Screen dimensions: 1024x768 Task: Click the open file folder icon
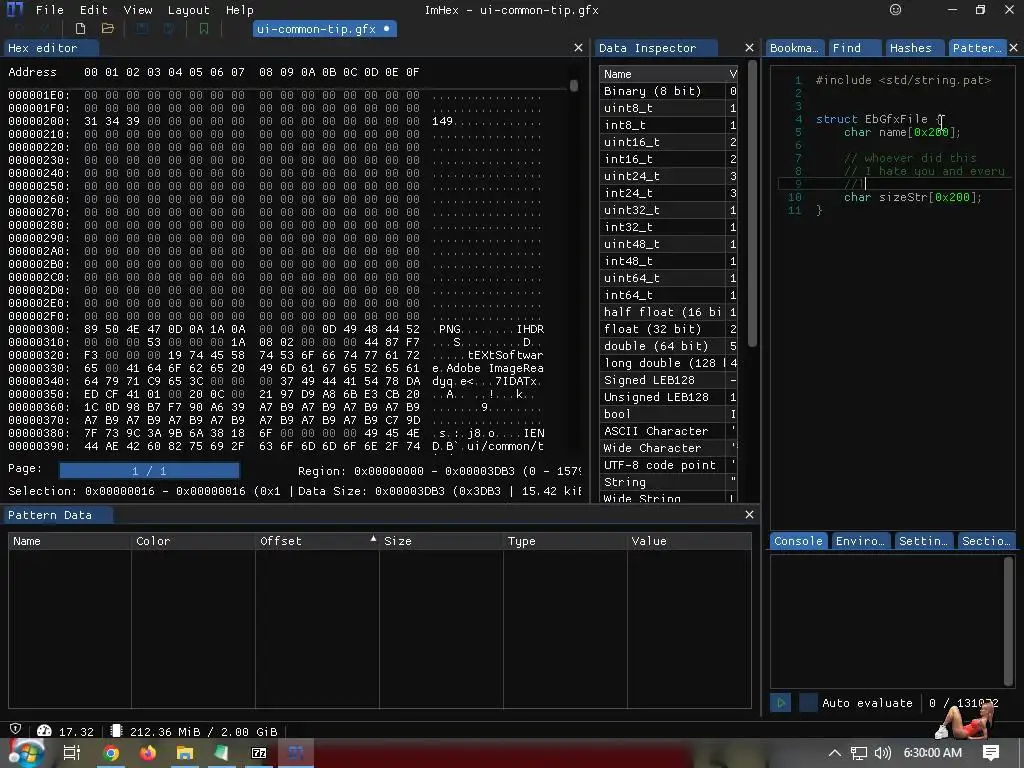pos(108,29)
